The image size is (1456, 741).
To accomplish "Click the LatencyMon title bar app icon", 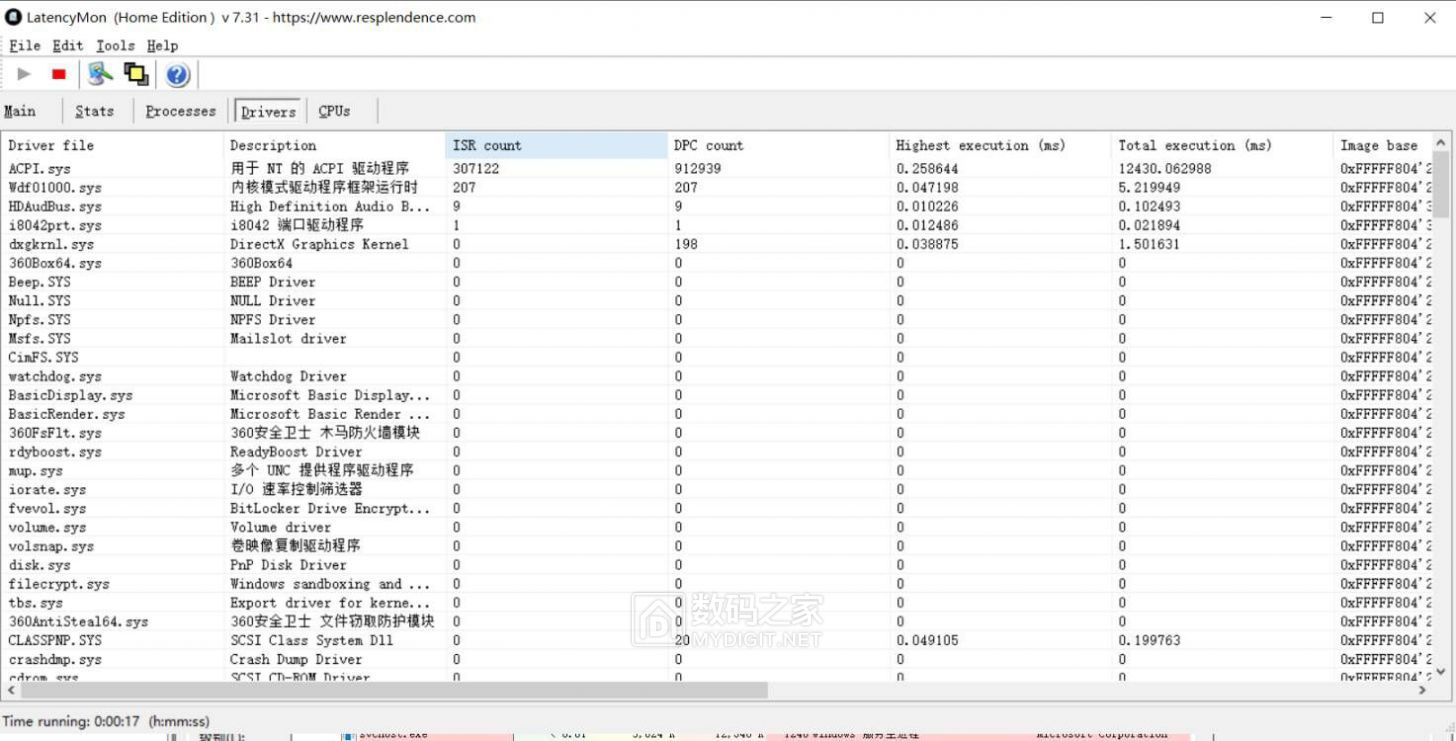I will click(x=14, y=17).
